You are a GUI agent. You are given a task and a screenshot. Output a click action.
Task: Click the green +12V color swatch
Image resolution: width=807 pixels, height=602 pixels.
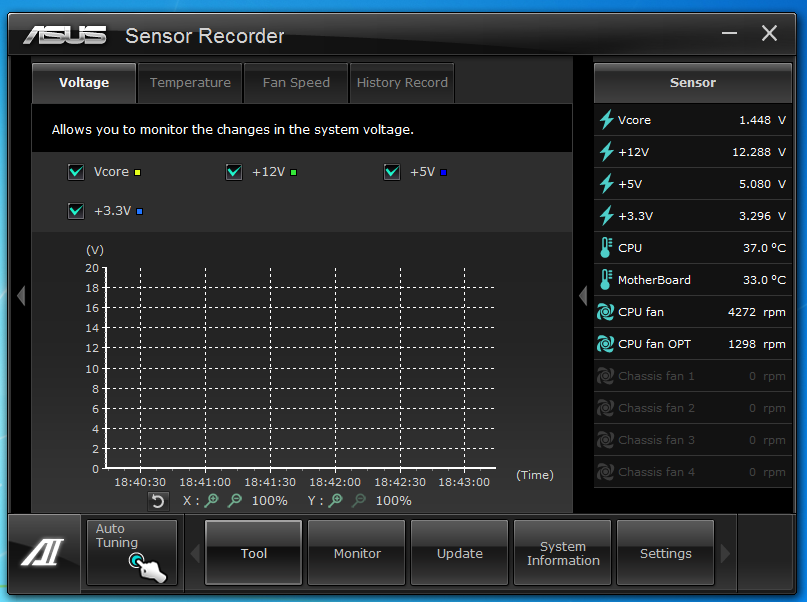click(x=293, y=172)
